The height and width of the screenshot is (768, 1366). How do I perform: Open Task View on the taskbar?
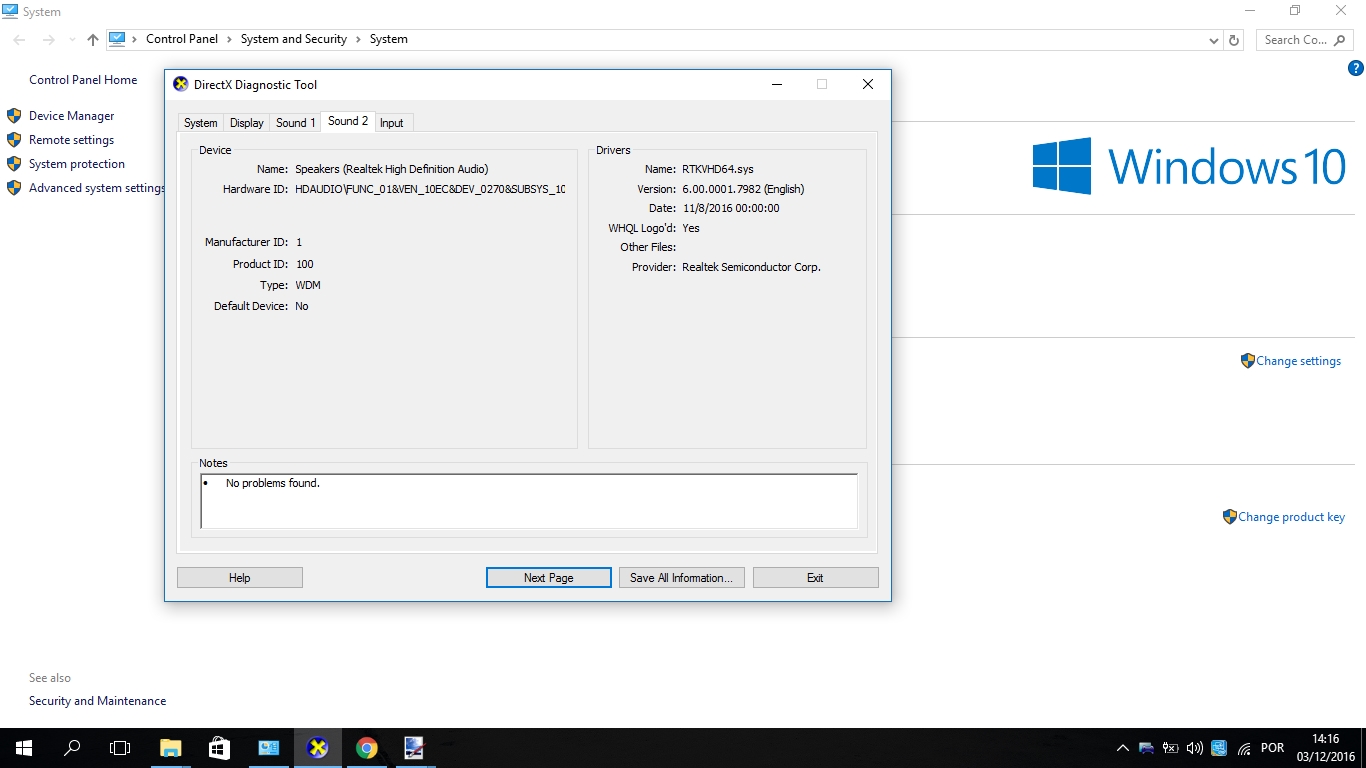(x=120, y=748)
